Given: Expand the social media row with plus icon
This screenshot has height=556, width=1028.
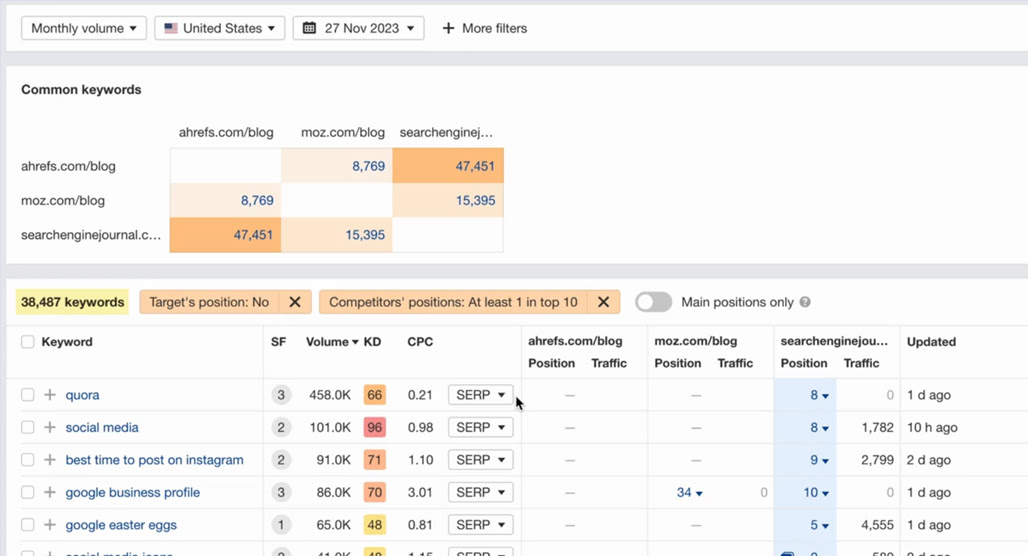Looking at the screenshot, I should [50, 427].
